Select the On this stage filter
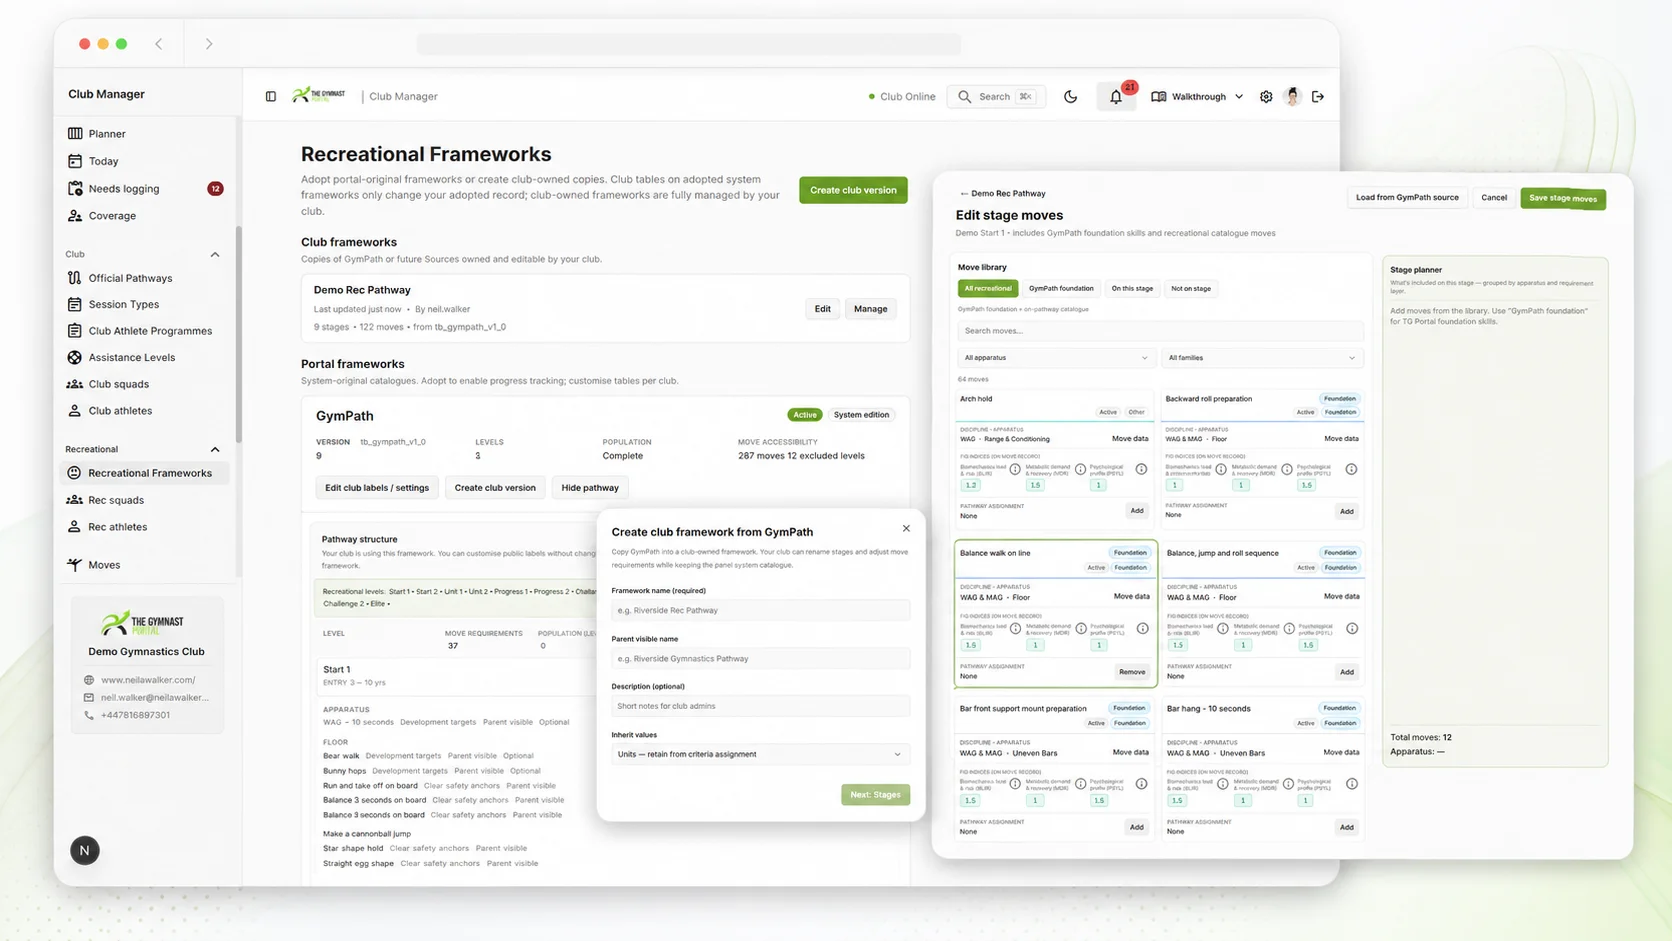 1132,288
